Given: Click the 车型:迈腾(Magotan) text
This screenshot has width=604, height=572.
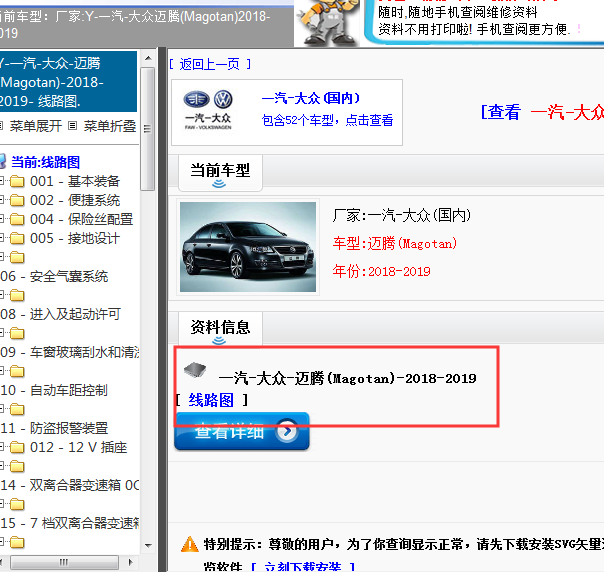Looking at the screenshot, I should pyautogui.click(x=395, y=243).
